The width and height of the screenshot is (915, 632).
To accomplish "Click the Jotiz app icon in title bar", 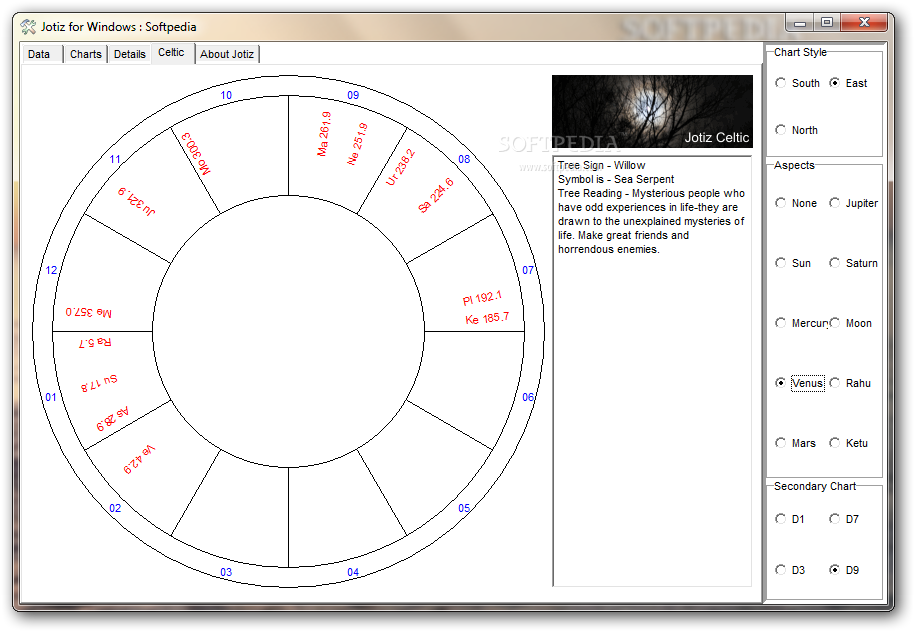I will point(28,26).
